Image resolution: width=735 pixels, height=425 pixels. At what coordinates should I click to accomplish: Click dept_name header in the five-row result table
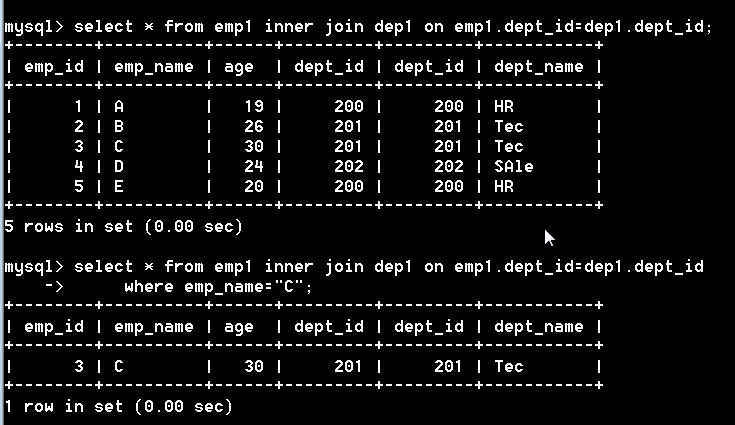(539, 67)
